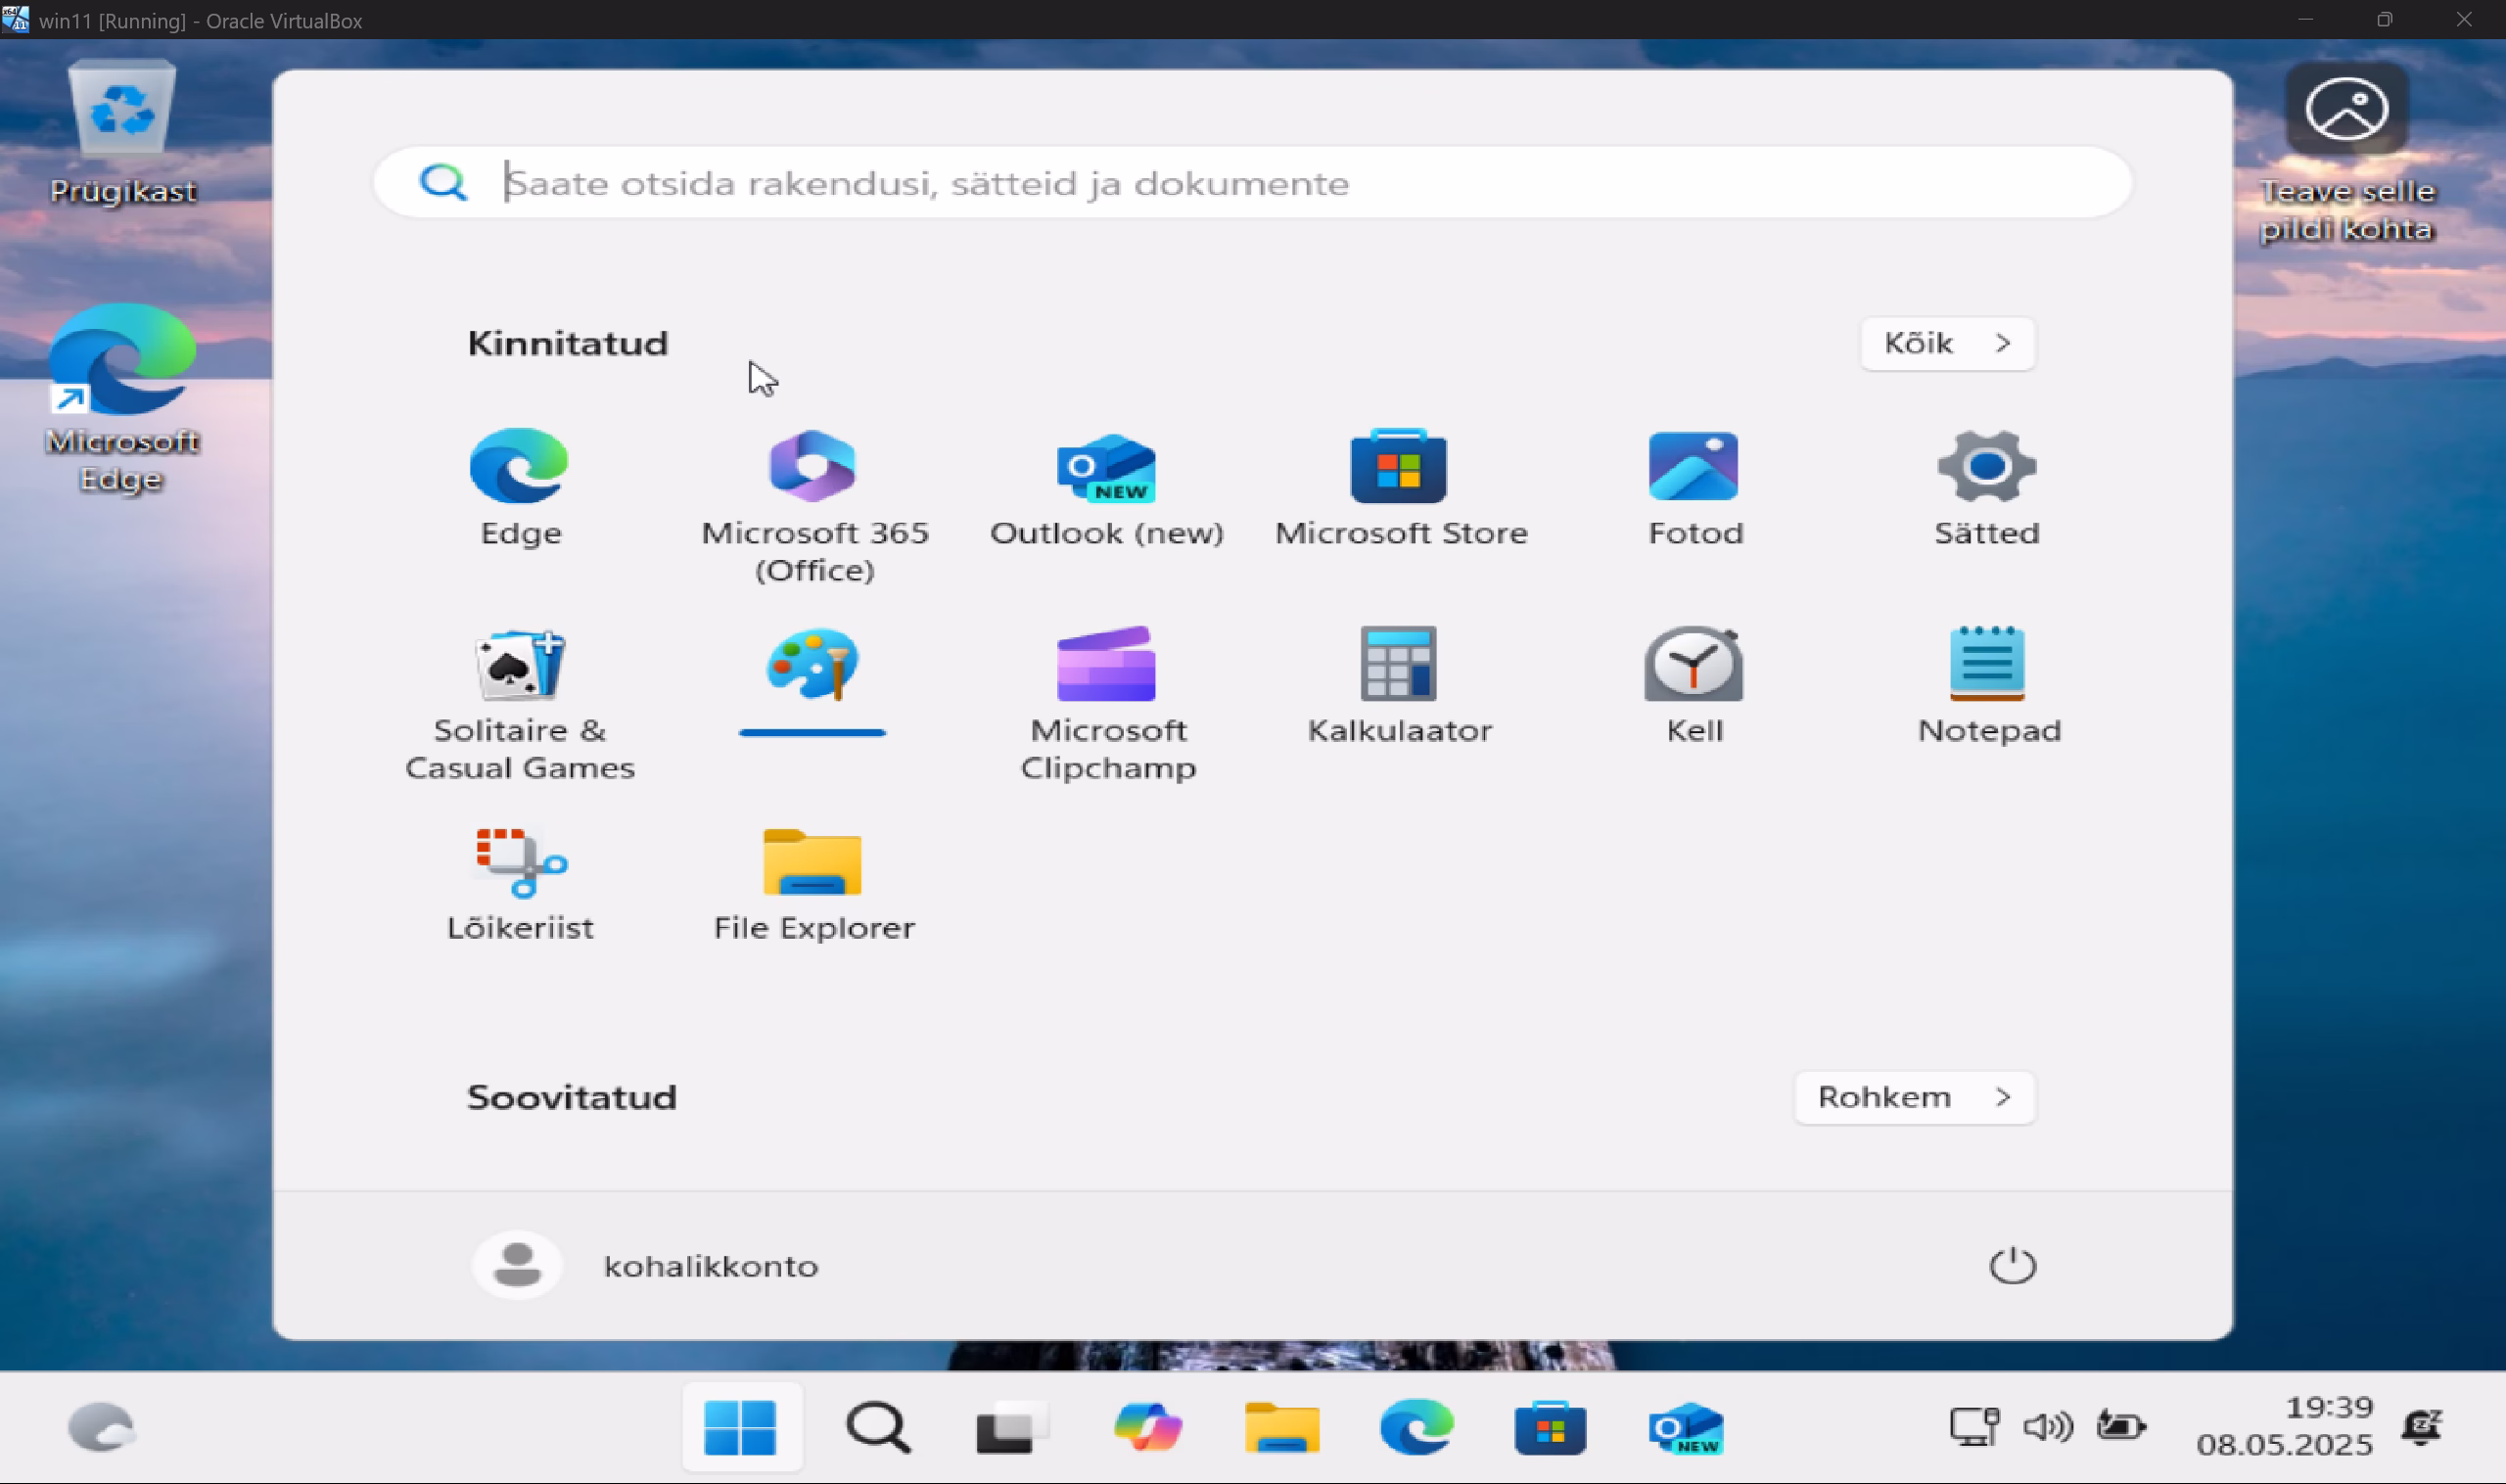Image resolution: width=2506 pixels, height=1484 pixels.
Task: Focus the Start menu search field
Action: [1252, 183]
